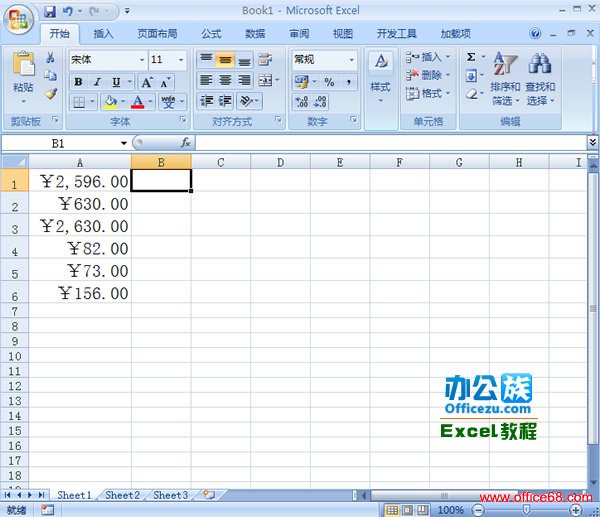Activate the Format Painter brush
The height and width of the screenshot is (517, 600).
pyautogui.click(x=51, y=93)
